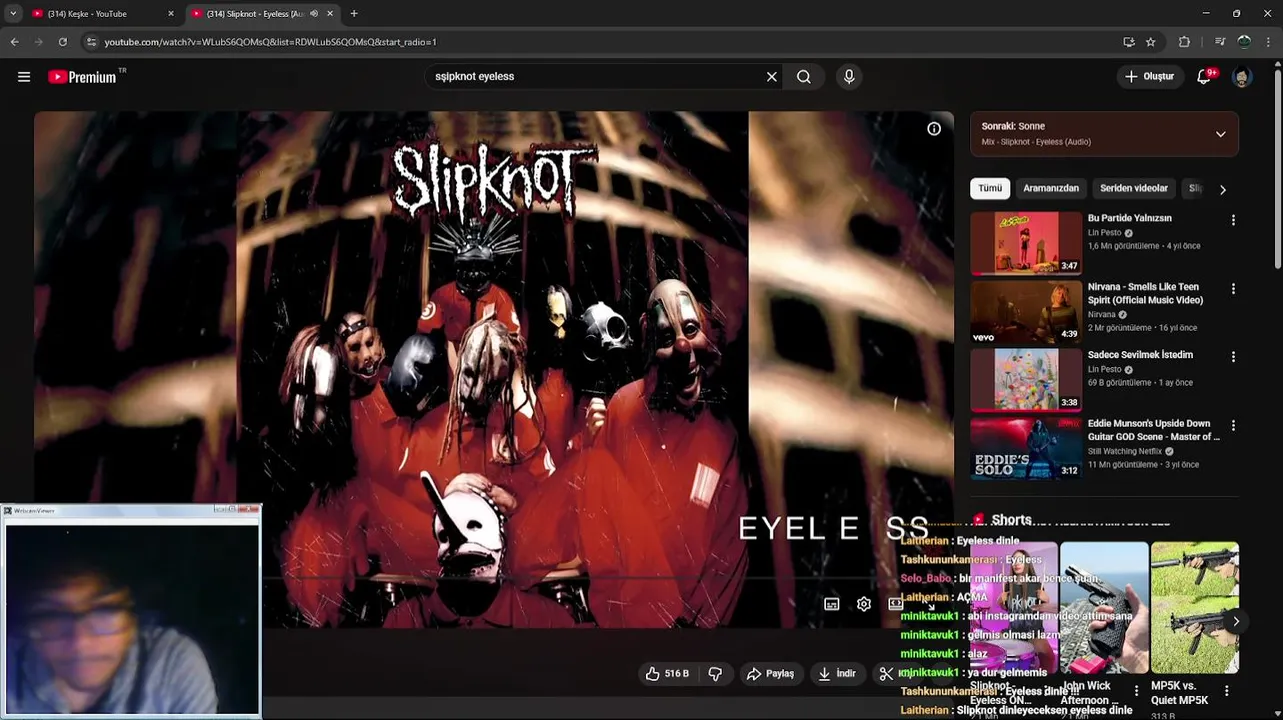Open the Chrome extensions puzzle icon

[x=1185, y=42]
